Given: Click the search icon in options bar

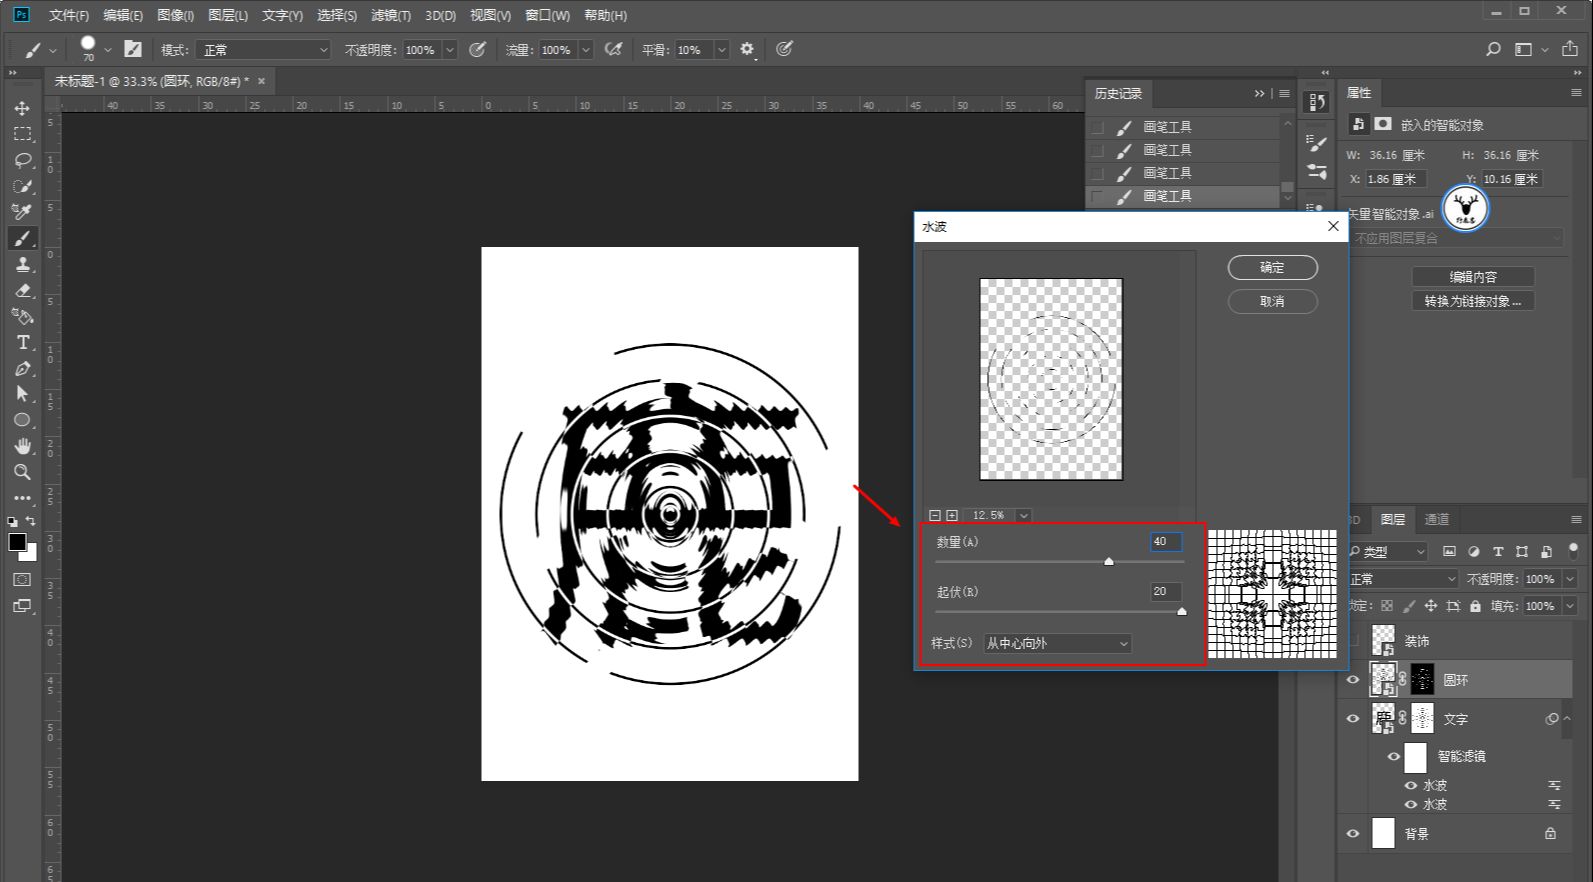Looking at the screenshot, I should point(1493,49).
